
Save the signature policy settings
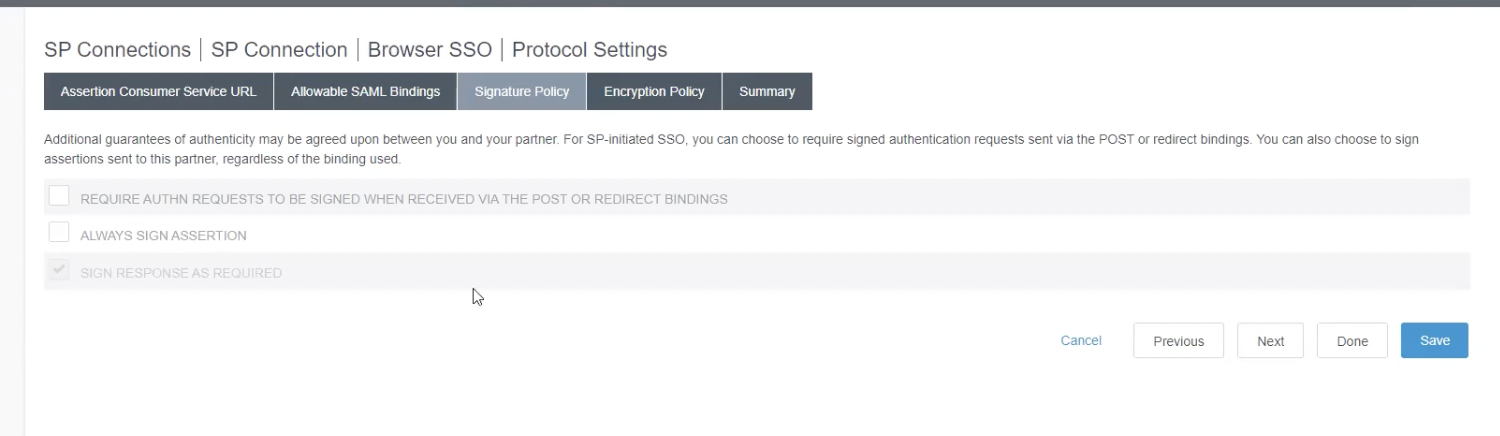coord(1434,340)
